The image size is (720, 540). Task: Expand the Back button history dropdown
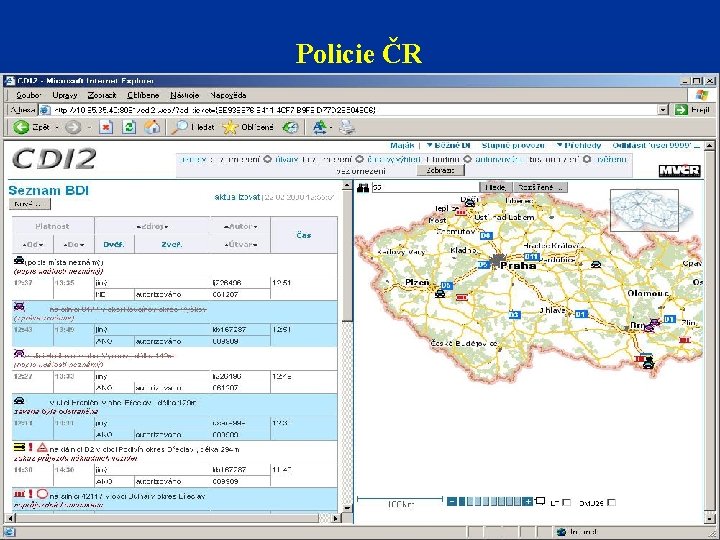pos(57,128)
